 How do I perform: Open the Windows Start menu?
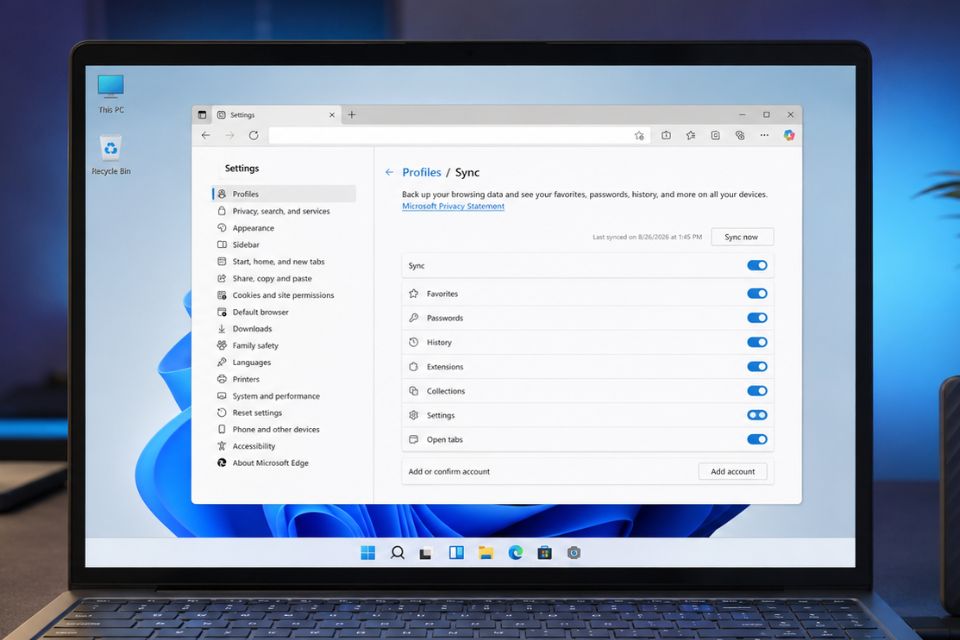[x=368, y=553]
